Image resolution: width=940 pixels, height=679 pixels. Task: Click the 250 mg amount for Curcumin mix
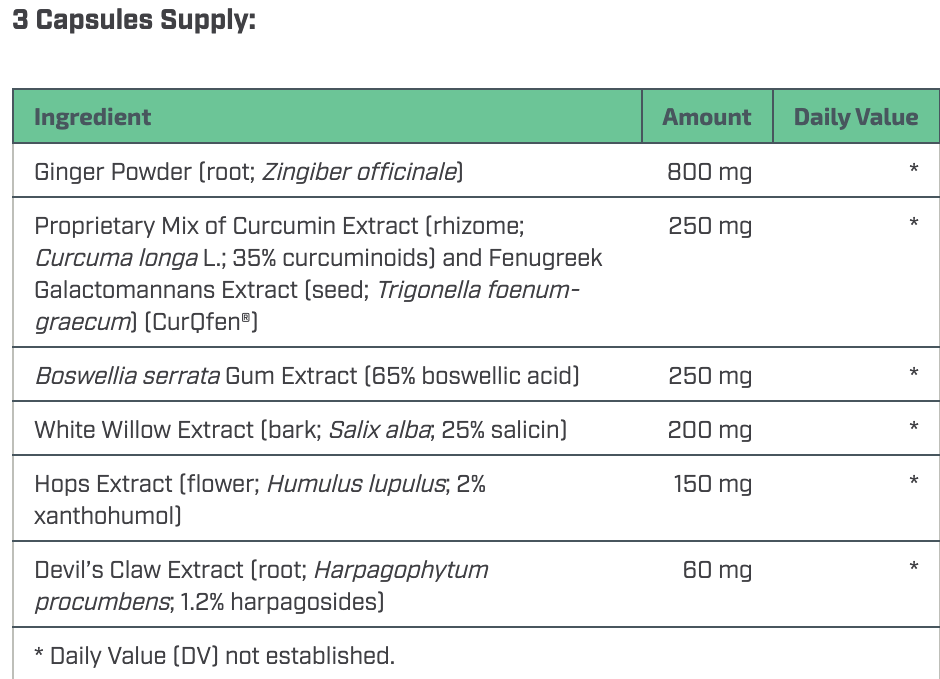coord(709,226)
